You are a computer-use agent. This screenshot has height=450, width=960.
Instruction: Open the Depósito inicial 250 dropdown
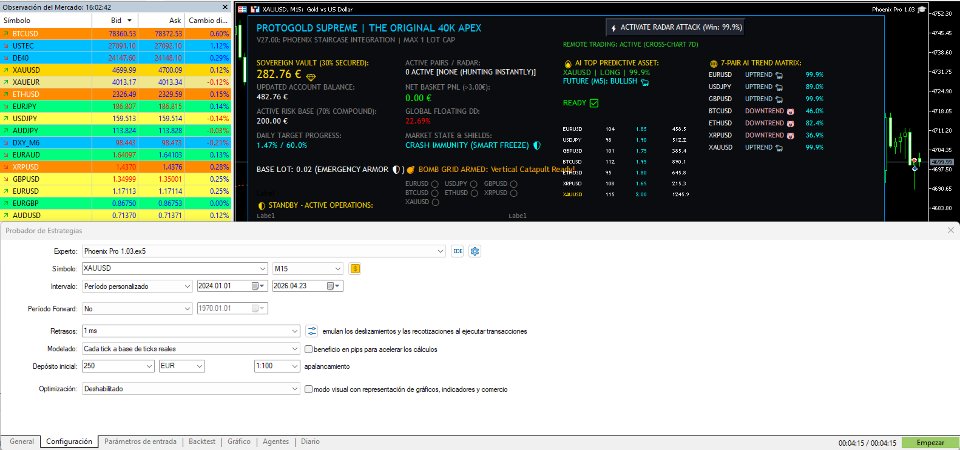pos(118,366)
